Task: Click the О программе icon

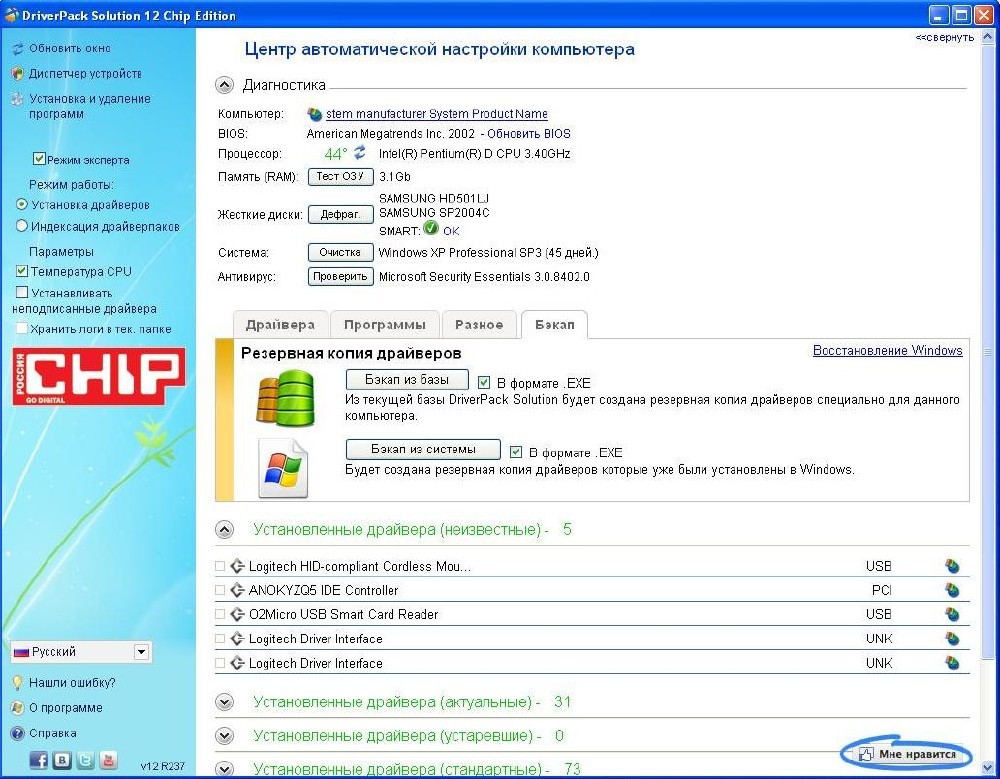Action: (18, 708)
